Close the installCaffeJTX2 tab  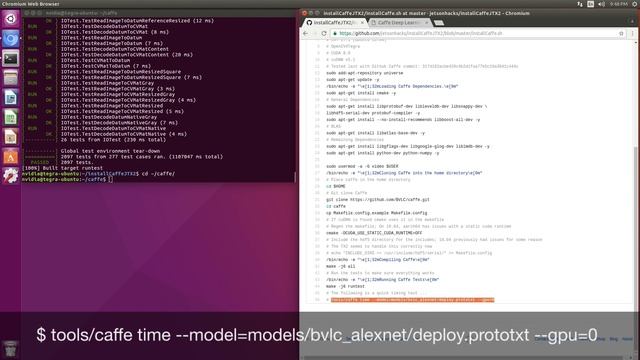coord(362,23)
